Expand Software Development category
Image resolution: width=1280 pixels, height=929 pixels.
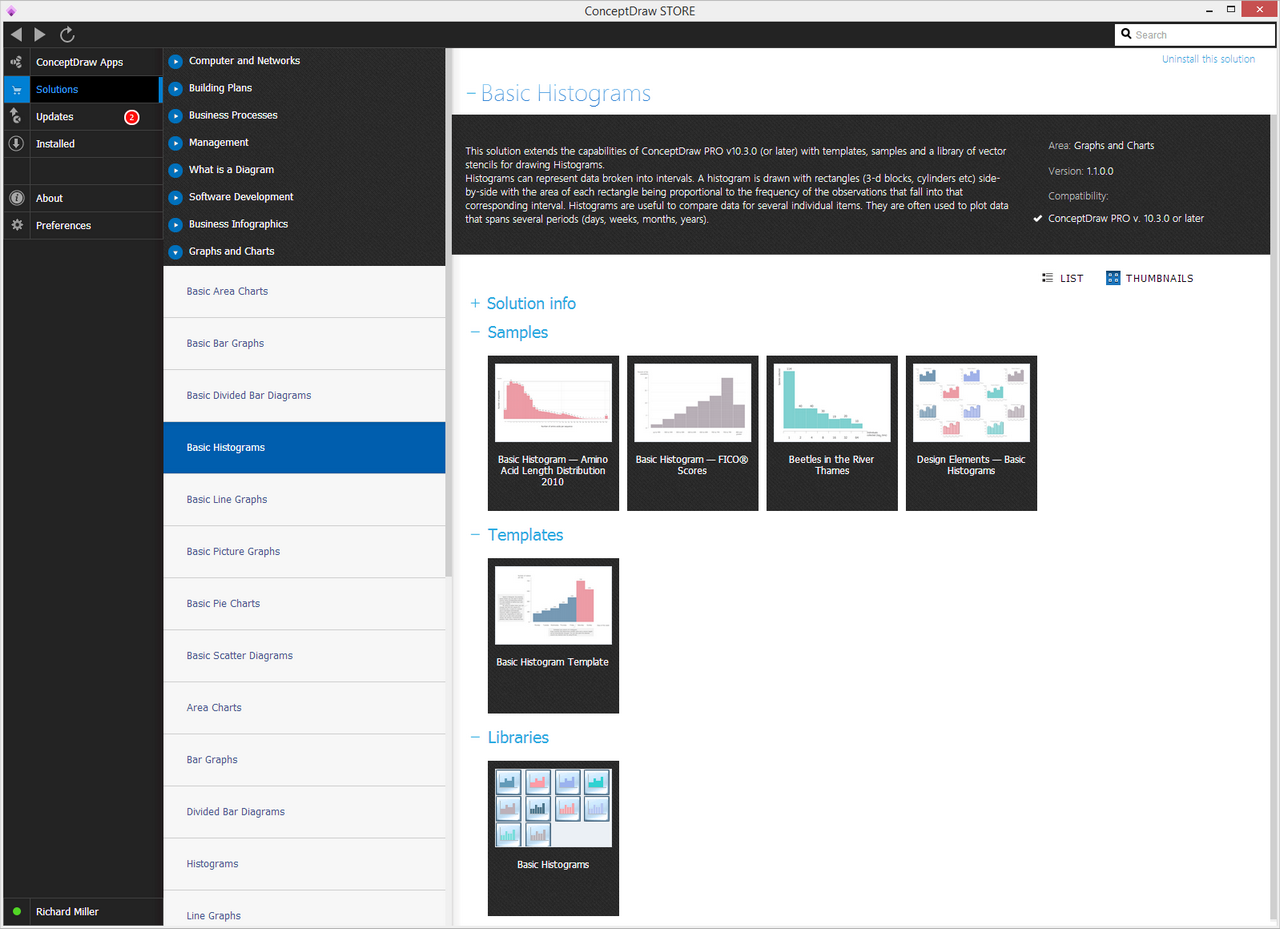coord(176,197)
